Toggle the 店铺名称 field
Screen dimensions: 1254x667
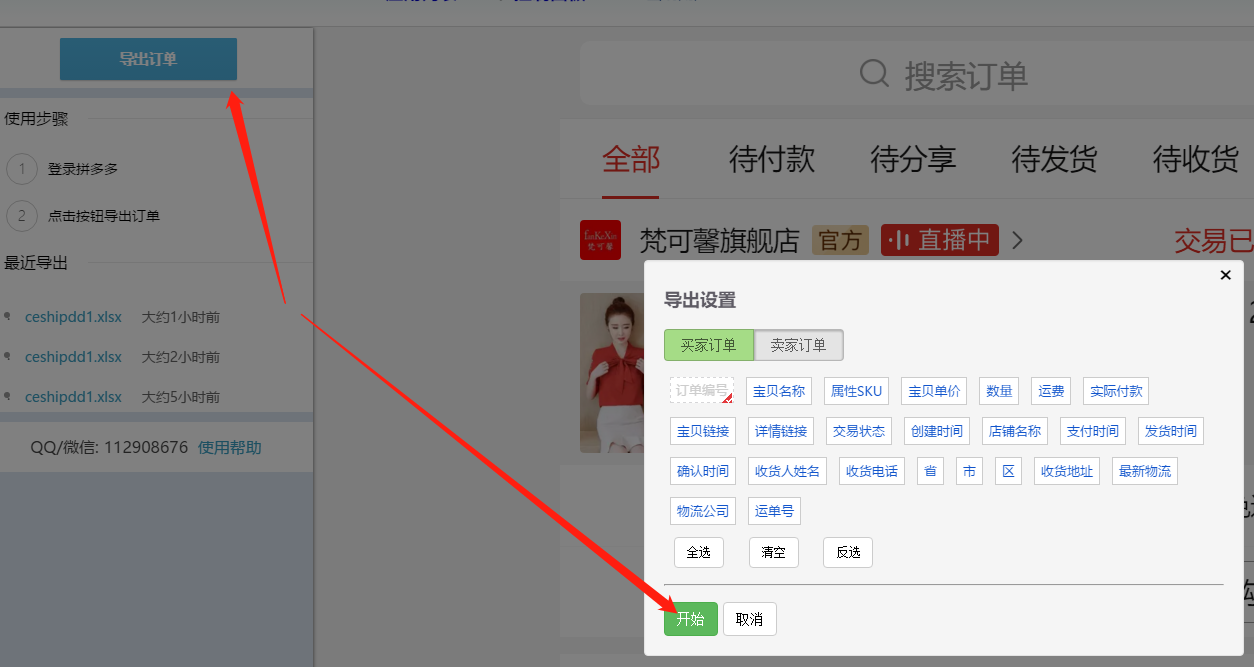pyautogui.click(x=1015, y=431)
